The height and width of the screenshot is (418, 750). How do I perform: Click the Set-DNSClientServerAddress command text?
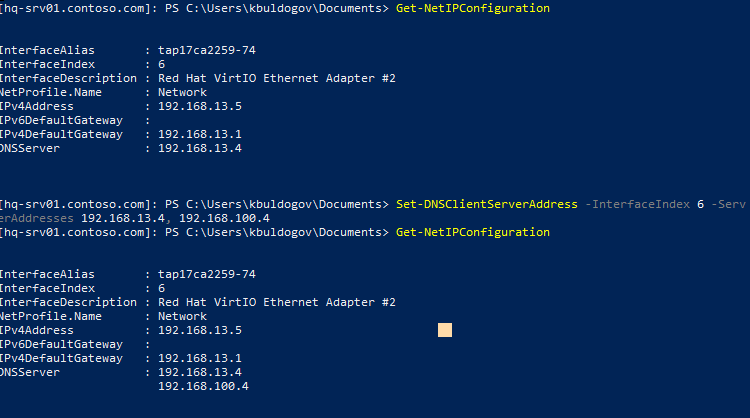point(486,204)
